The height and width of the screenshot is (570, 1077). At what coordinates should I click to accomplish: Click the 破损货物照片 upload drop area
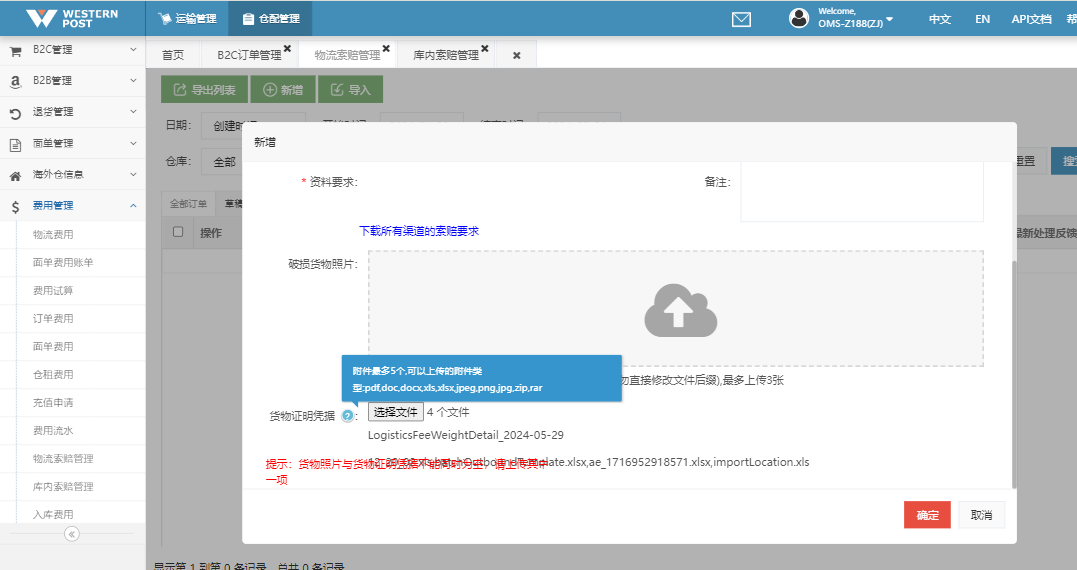(x=676, y=308)
